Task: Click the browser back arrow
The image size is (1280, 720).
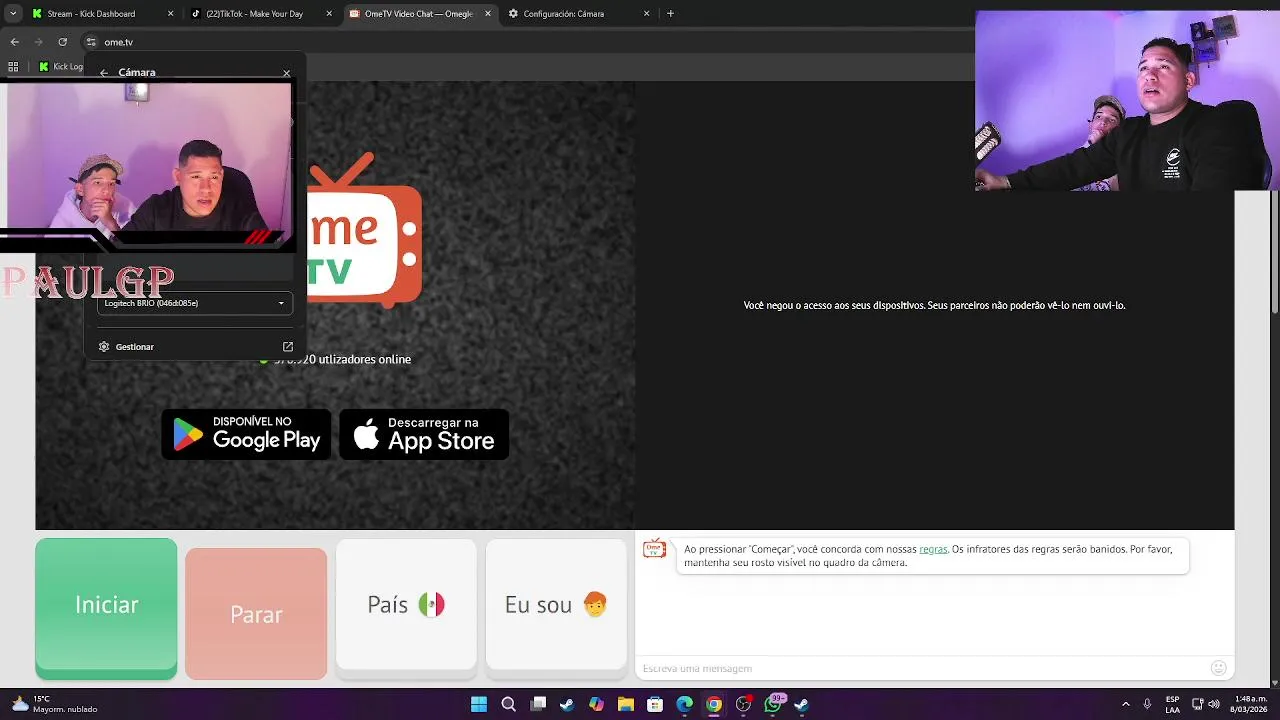Action: click(14, 42)
